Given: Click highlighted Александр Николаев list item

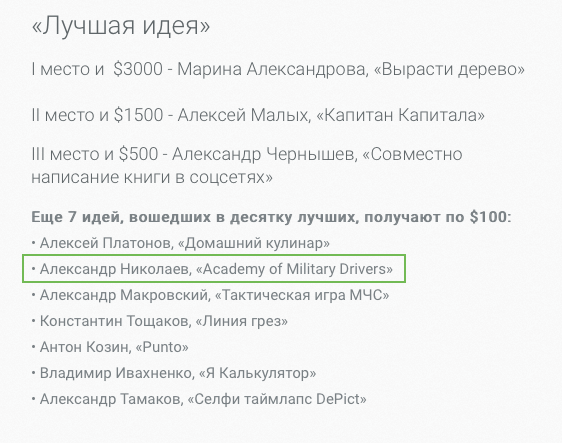Looking at the screenshot, I should pos(214,269).
